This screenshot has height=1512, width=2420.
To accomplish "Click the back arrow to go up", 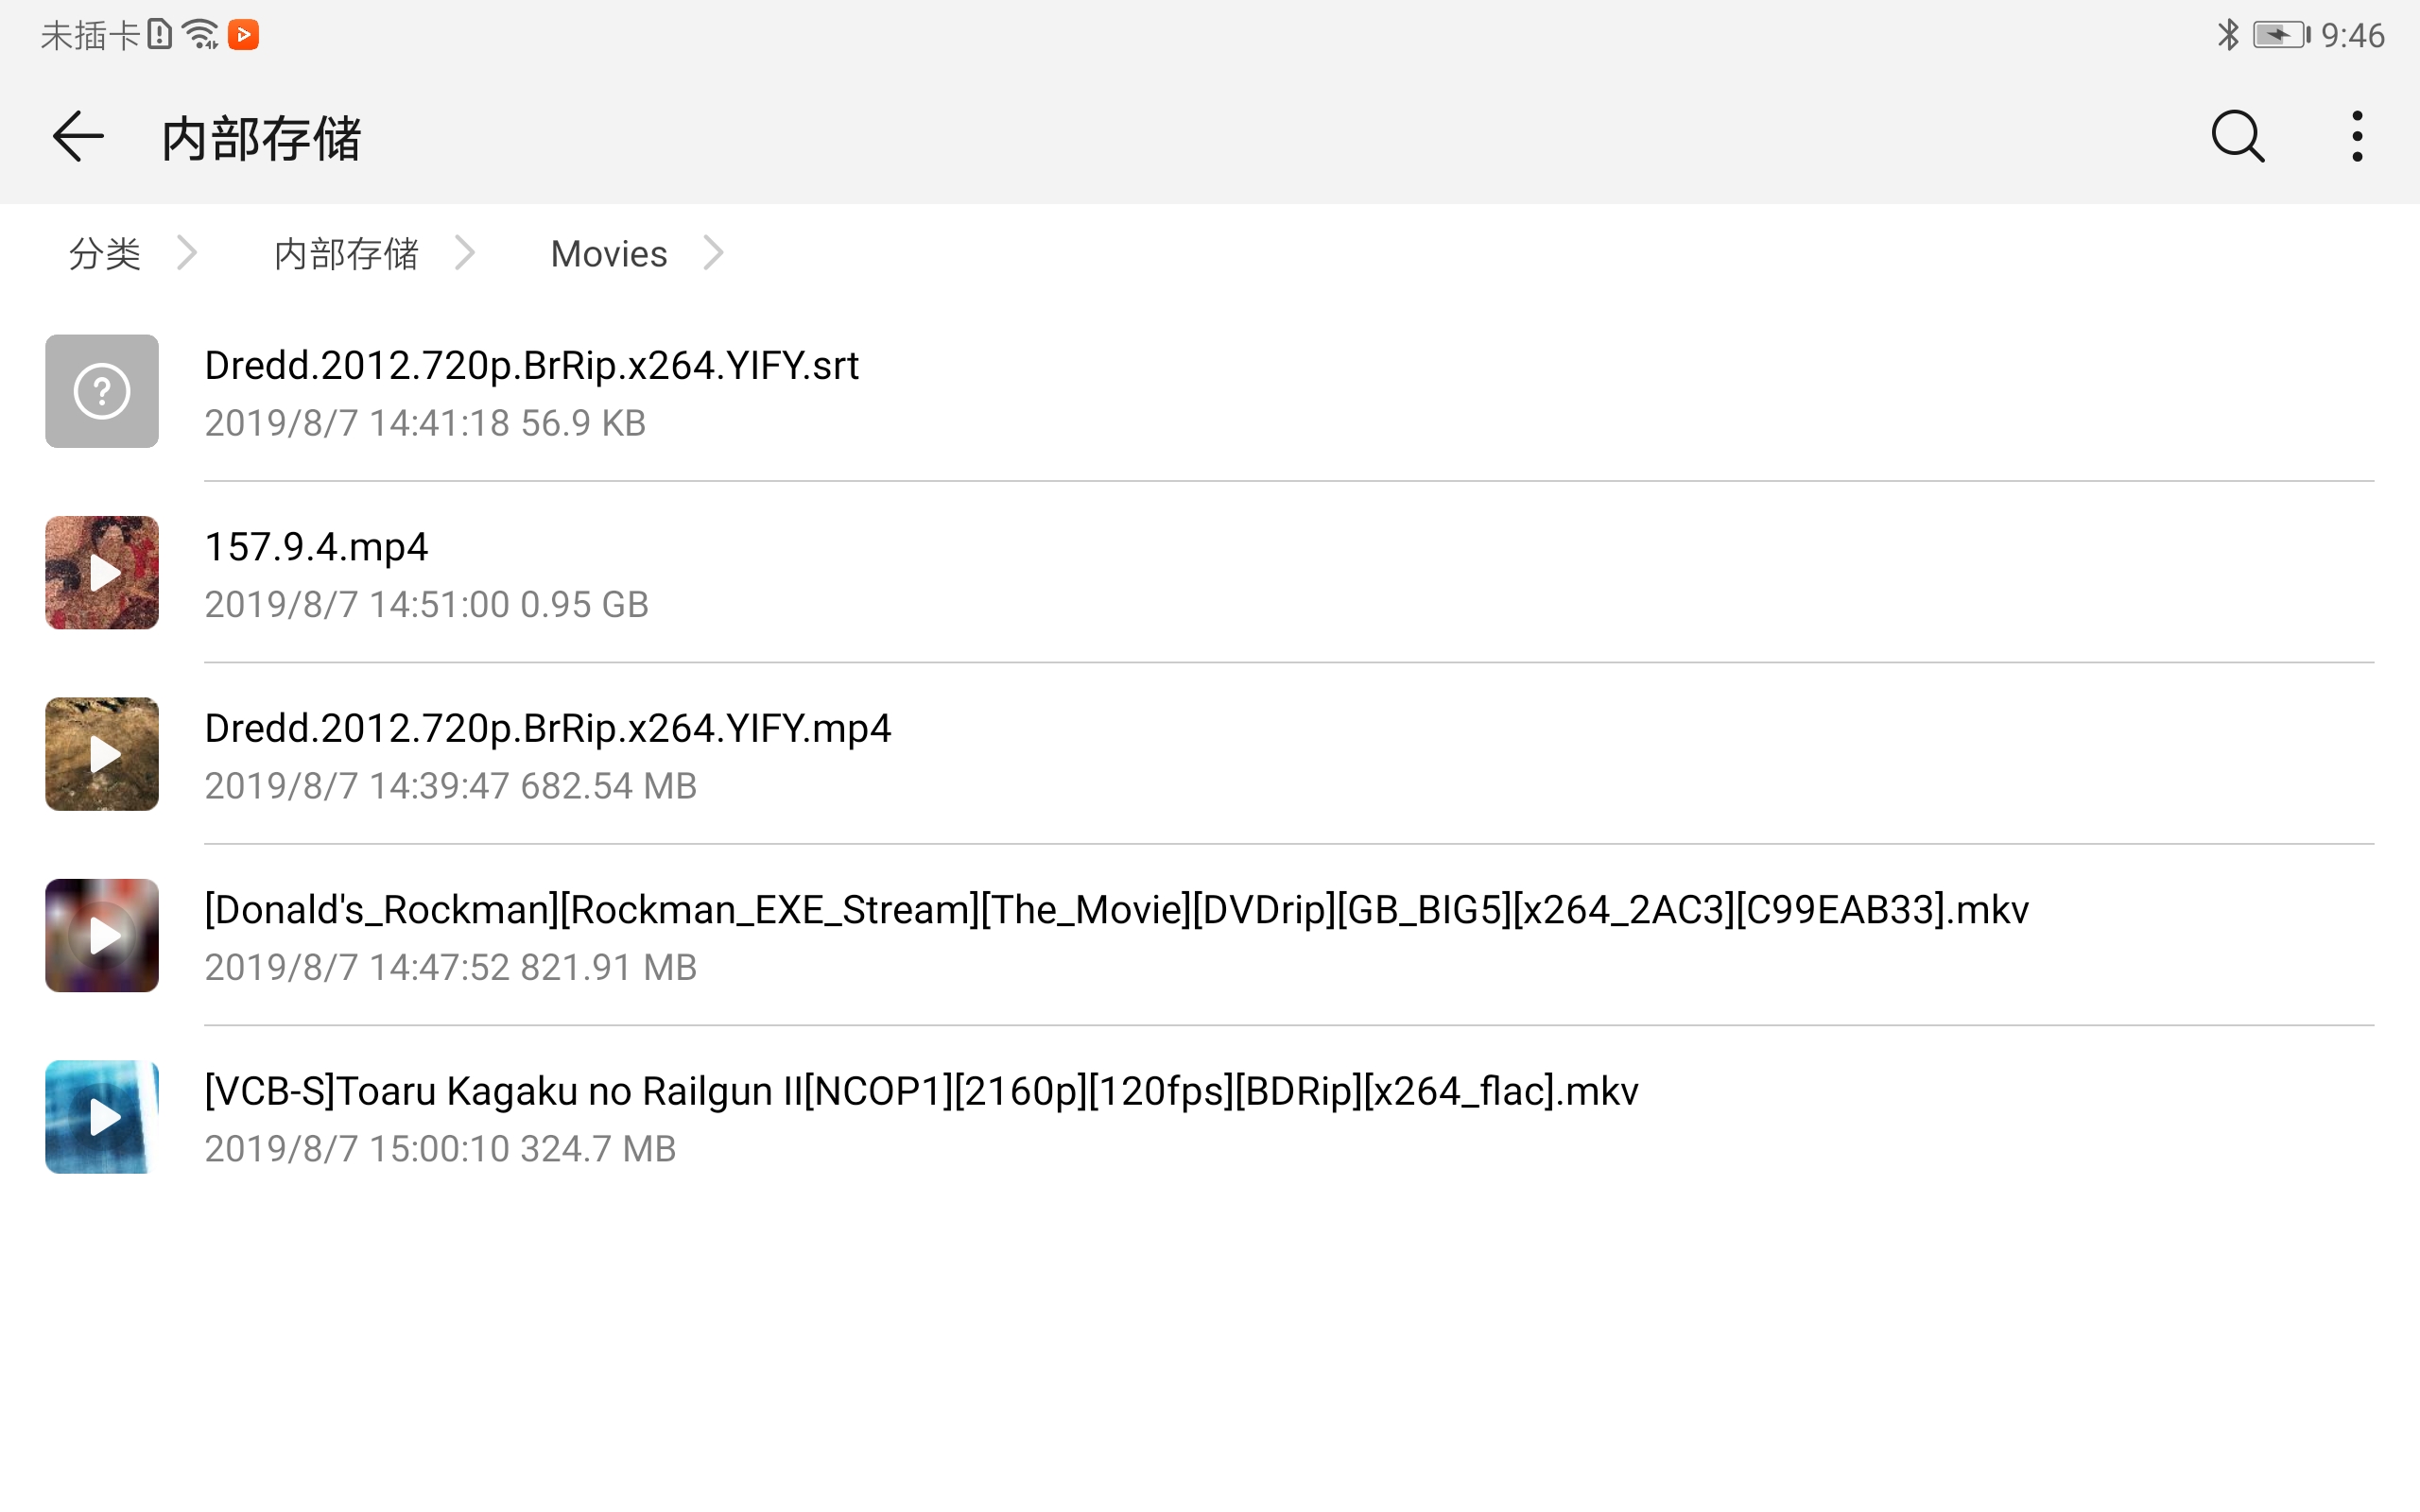I will point(77,136).
